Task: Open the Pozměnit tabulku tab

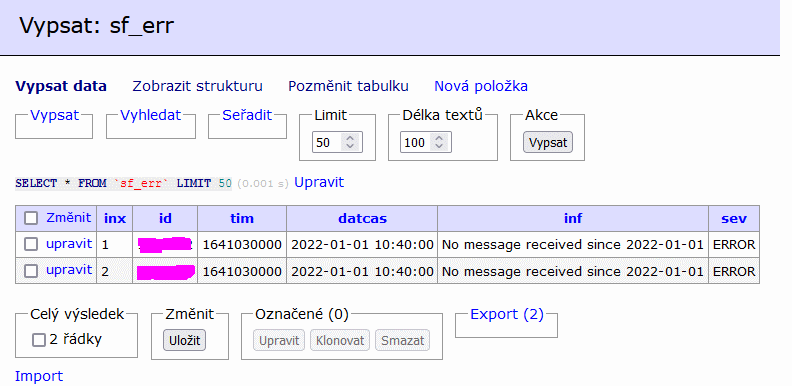Action: click(x=348, y=86)
